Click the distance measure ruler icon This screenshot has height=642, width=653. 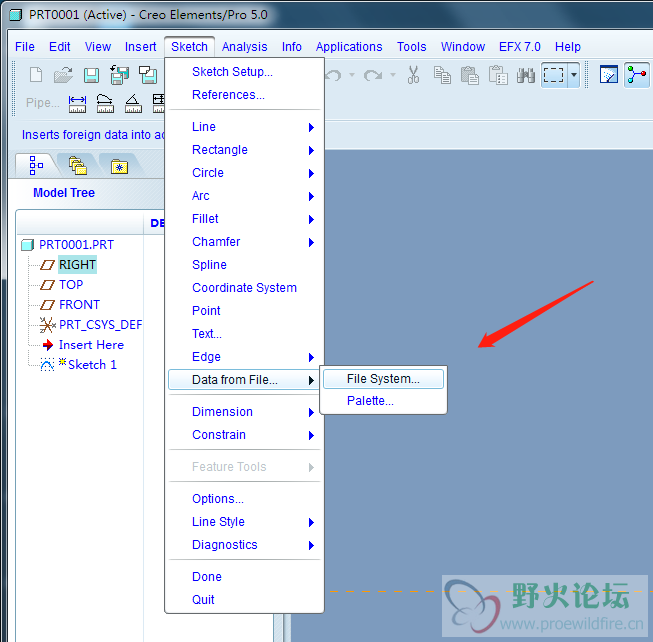[77, 104]
